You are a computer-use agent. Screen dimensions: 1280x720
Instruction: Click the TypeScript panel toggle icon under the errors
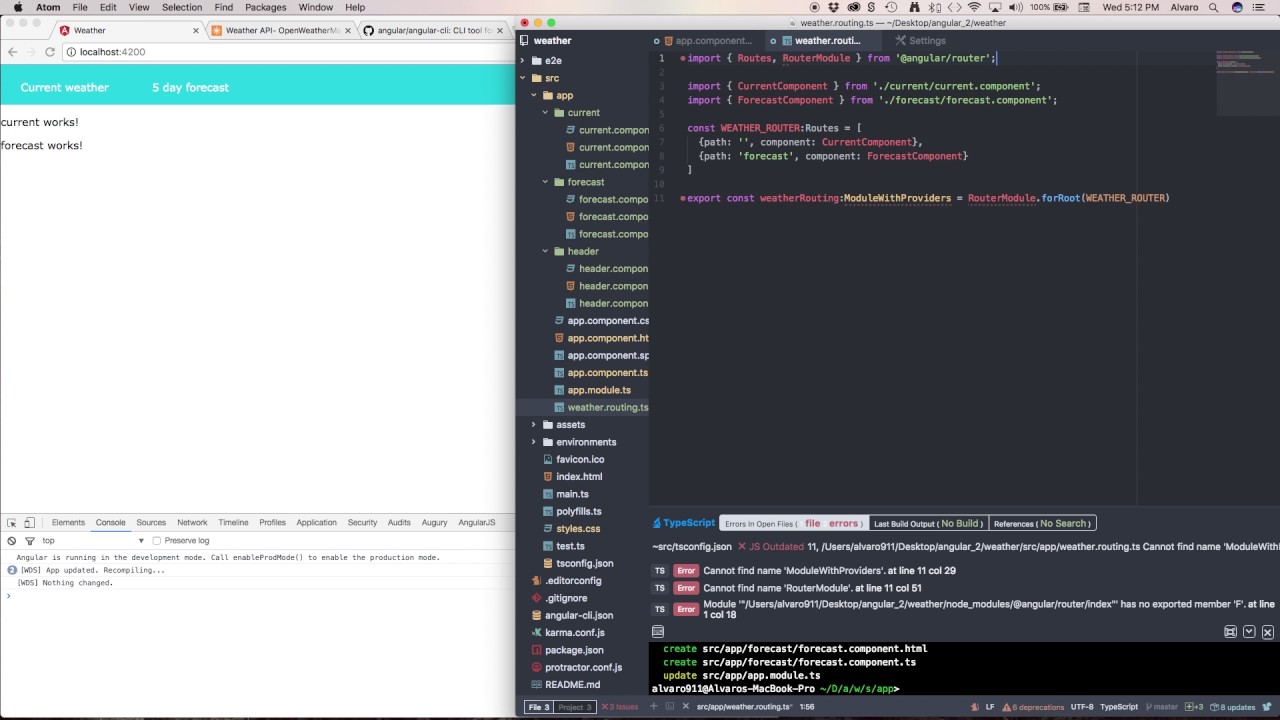658,632
